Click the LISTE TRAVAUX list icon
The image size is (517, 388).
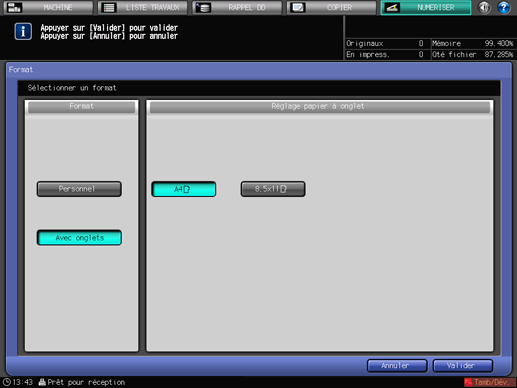(109, 7)
